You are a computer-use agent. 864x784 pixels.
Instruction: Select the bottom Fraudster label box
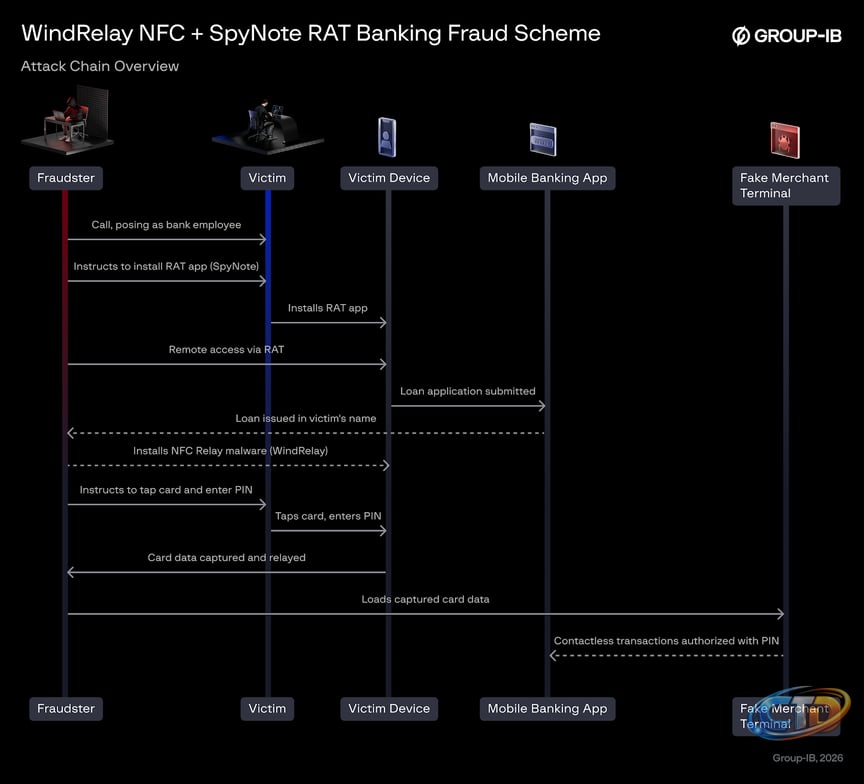click(66, 709)
